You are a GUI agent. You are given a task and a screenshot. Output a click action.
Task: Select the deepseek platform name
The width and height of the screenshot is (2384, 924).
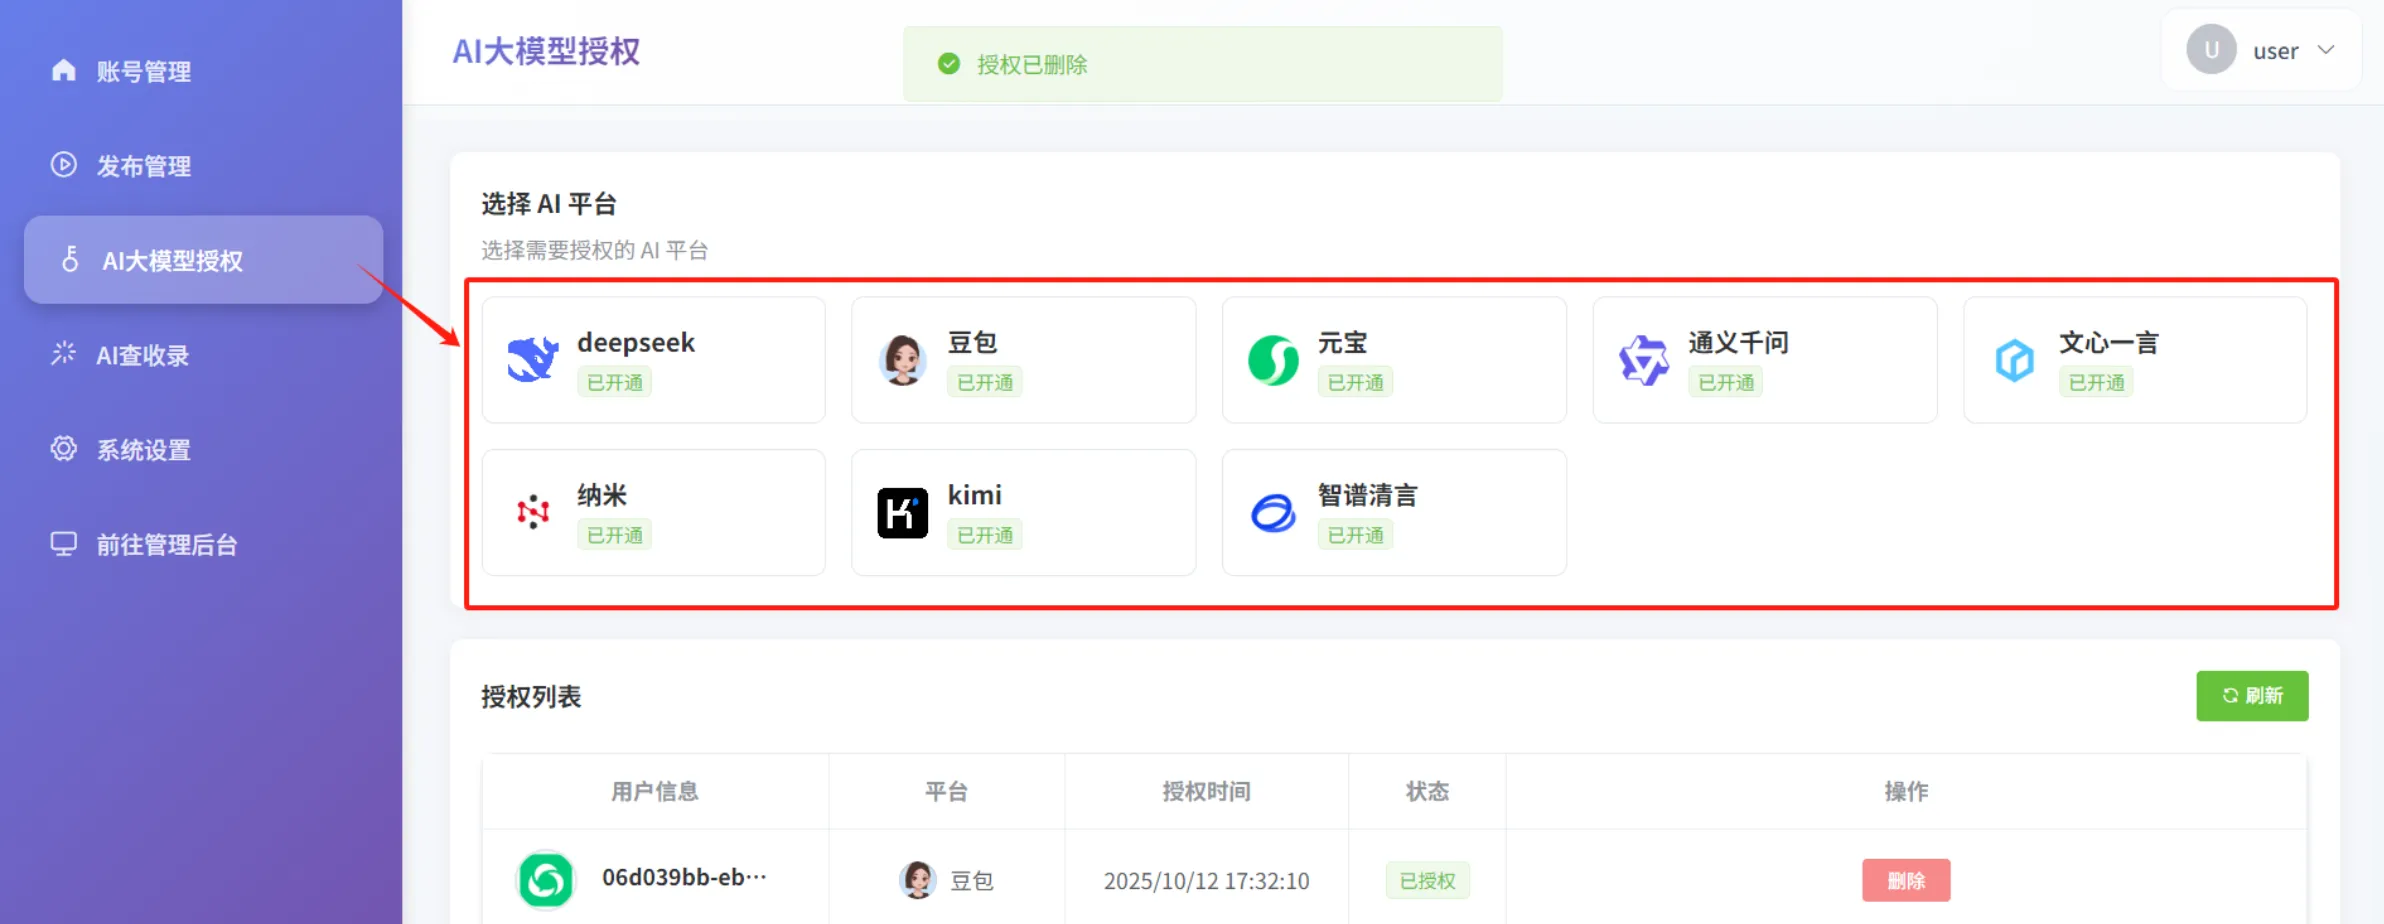(x=636, y=342)
